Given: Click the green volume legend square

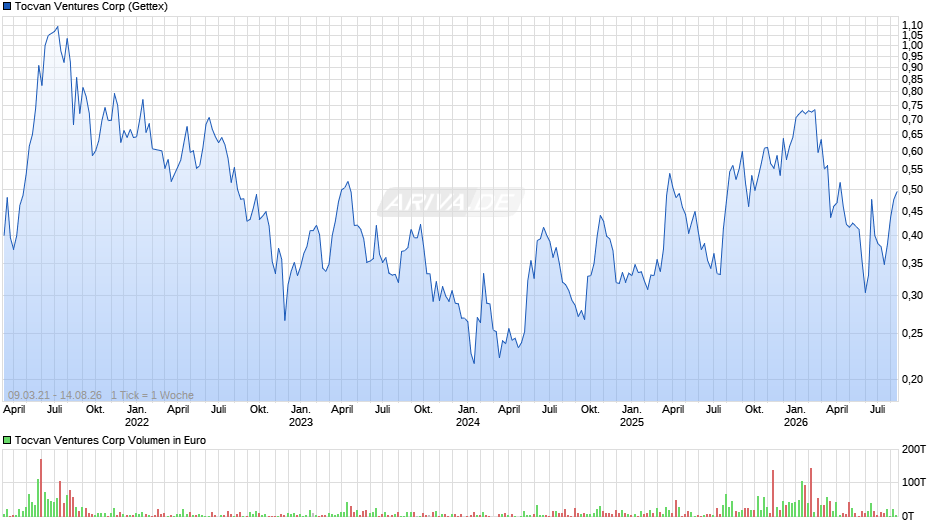Looking at the screenshot, I should pos(7,440).
